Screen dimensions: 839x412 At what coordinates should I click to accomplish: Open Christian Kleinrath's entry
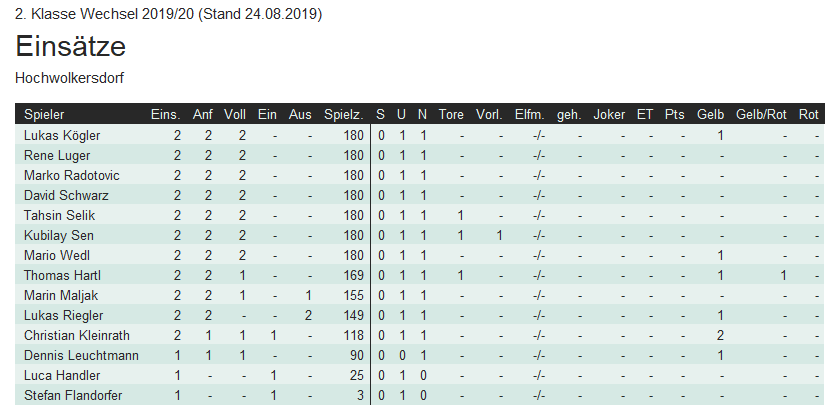(x=77, y=335)
